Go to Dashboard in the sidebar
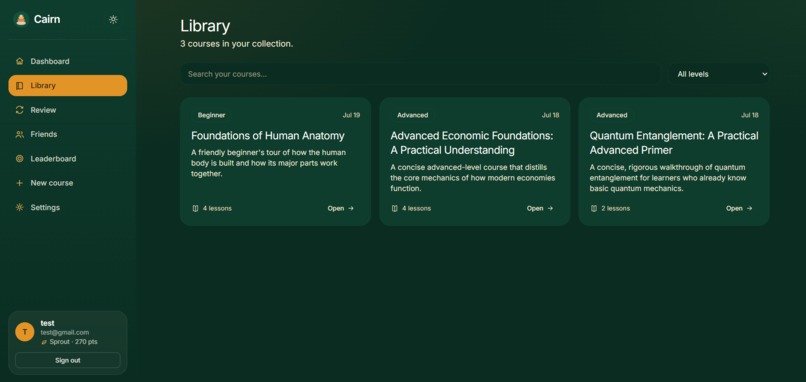Image resolution: width=806 pixels, height=382 pixels. click(67, 61)
